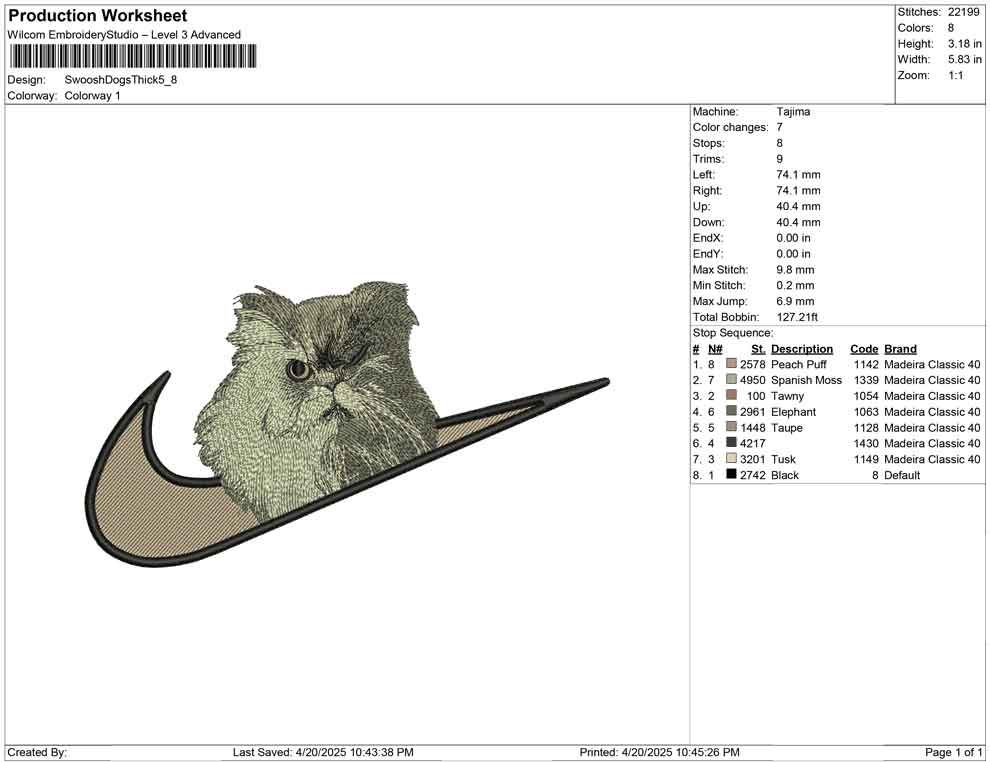This screenshot has width=990, height=762.
Task: Click the 'Trims:' label
Action: 708,159
